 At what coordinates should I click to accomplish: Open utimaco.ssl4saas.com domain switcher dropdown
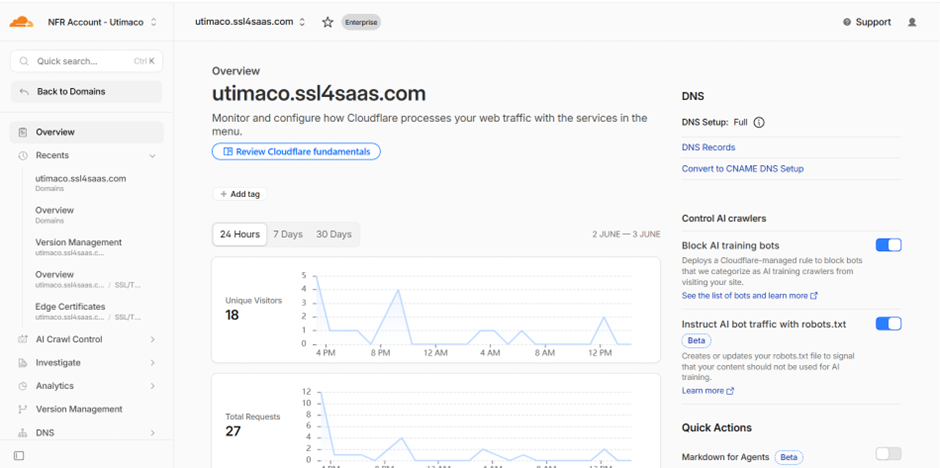pyautogui.click(x=250, y=22)
